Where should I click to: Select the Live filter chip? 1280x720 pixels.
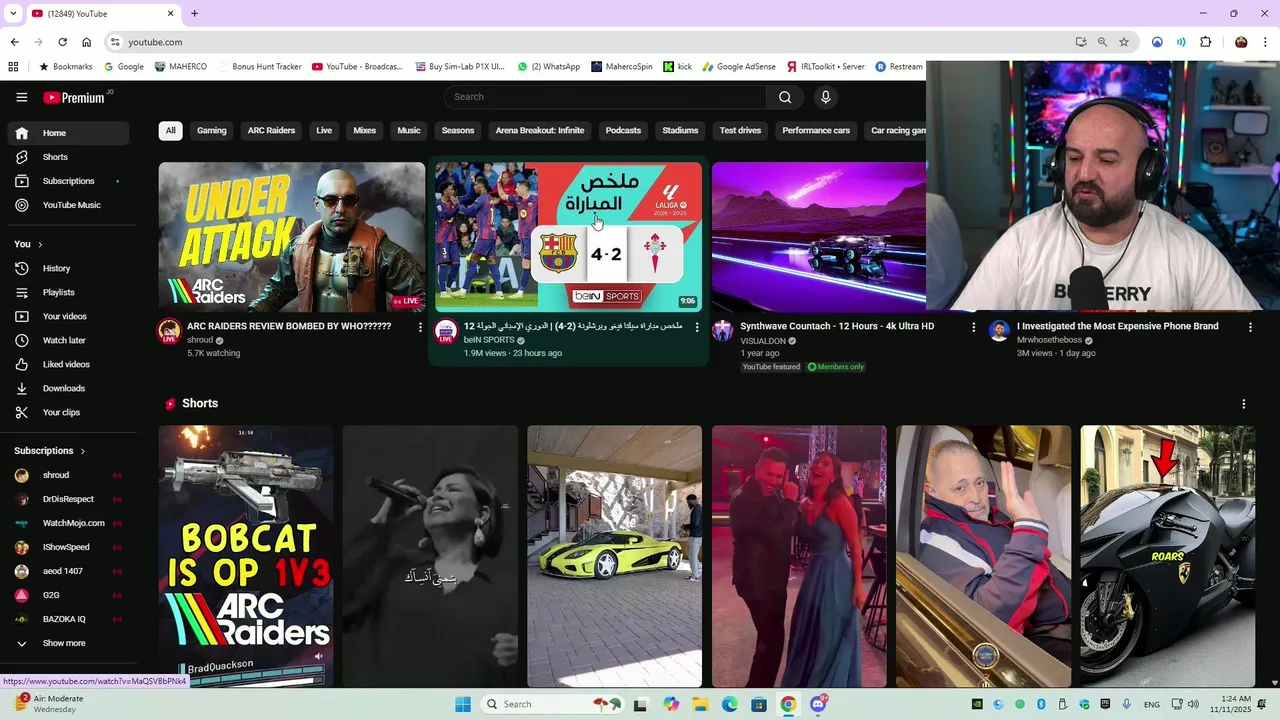tap(324, 131)
